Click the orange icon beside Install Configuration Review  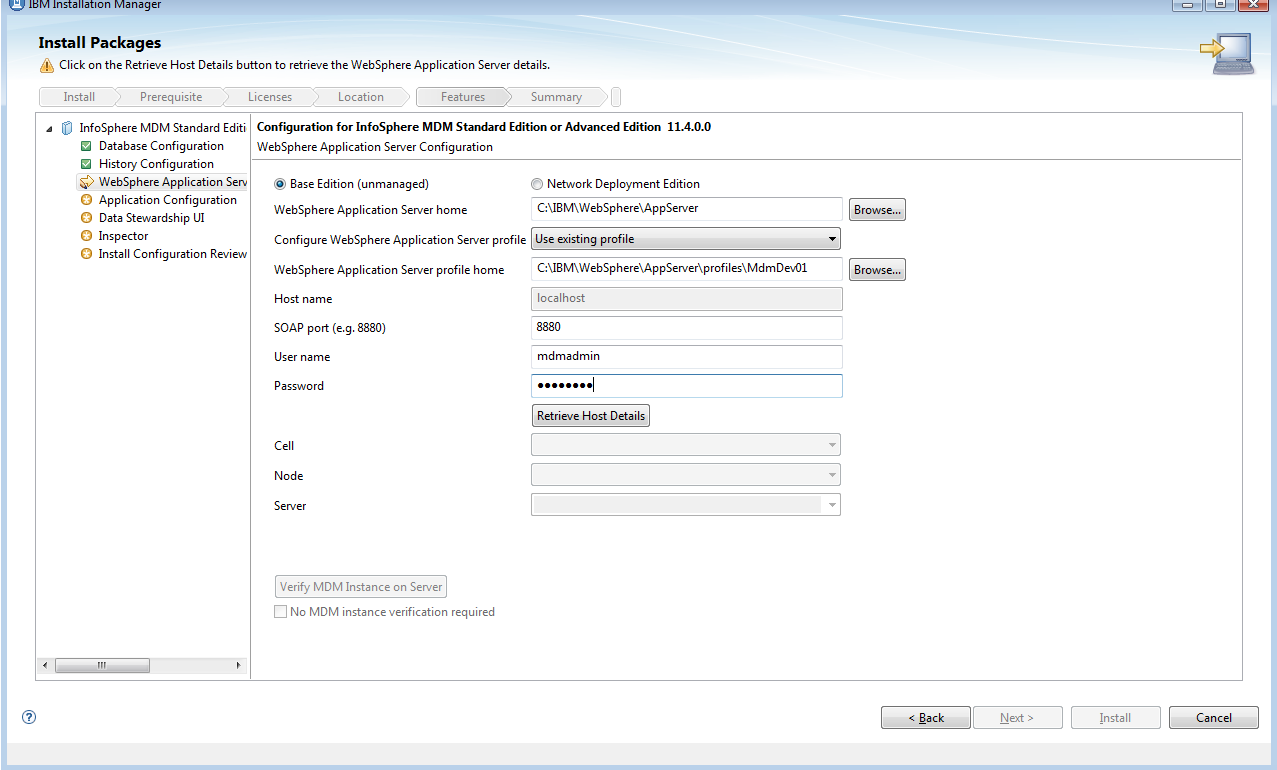pyautogui.click(x=86, y=254)
